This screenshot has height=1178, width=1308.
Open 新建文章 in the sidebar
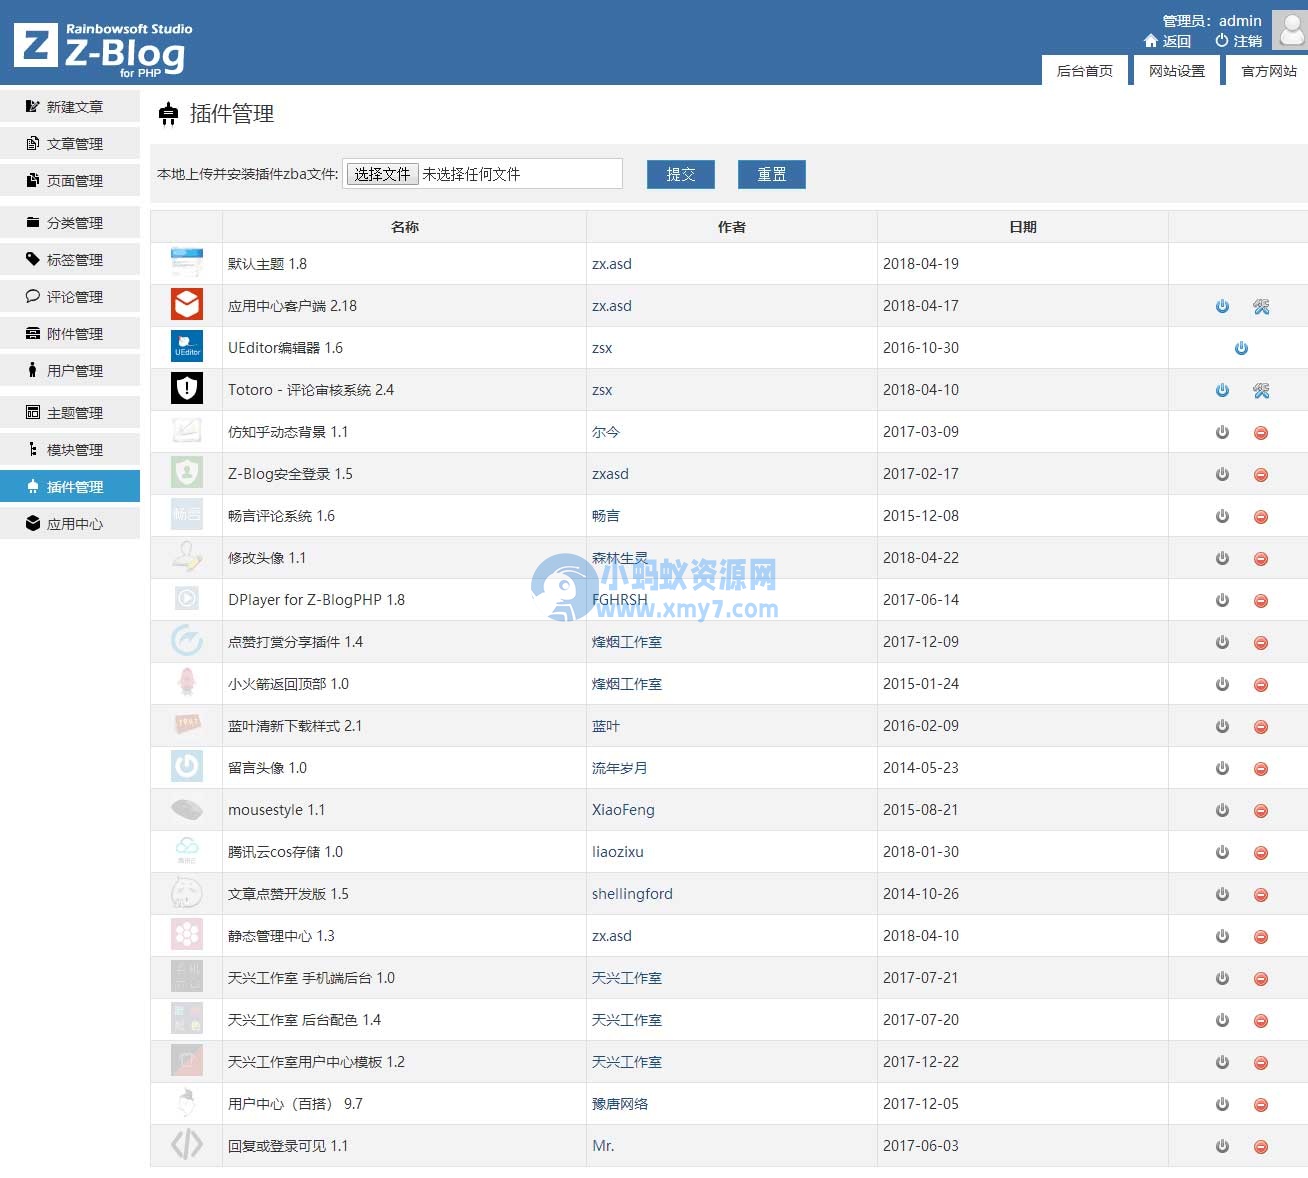(70, 106)
